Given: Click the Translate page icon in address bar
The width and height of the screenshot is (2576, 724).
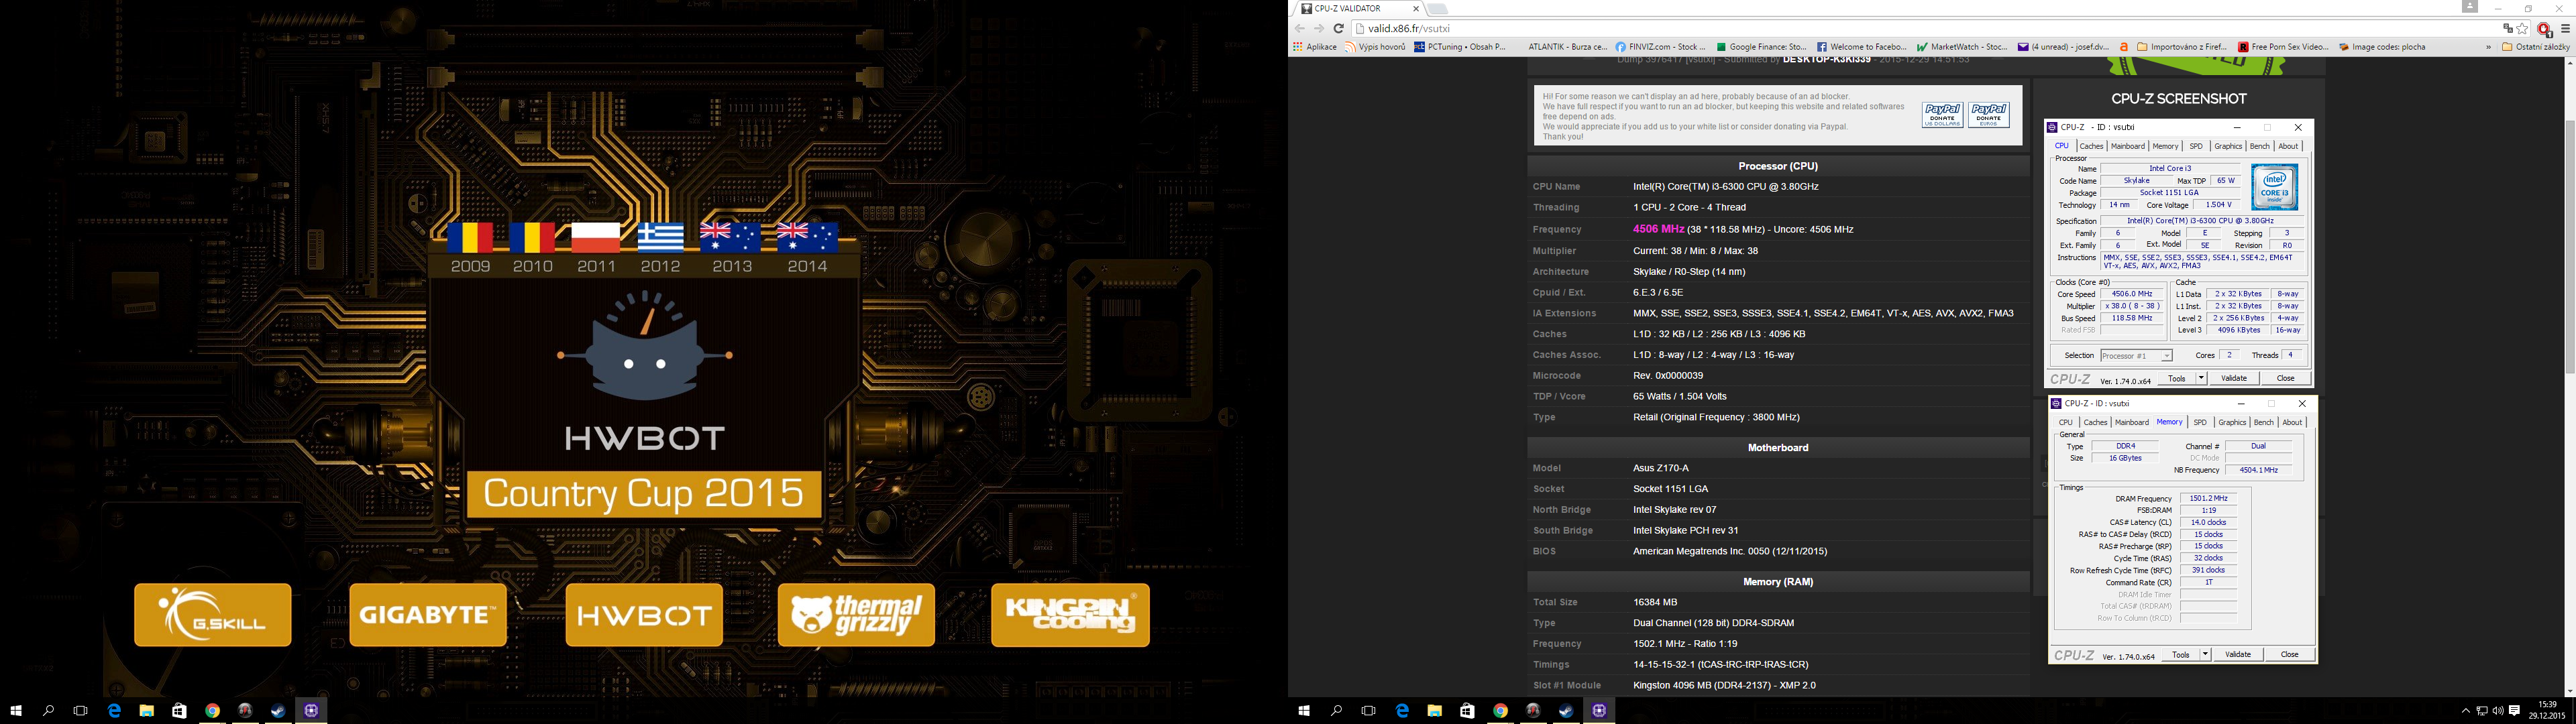Looking at the screenshot, I should point(2507,29).
